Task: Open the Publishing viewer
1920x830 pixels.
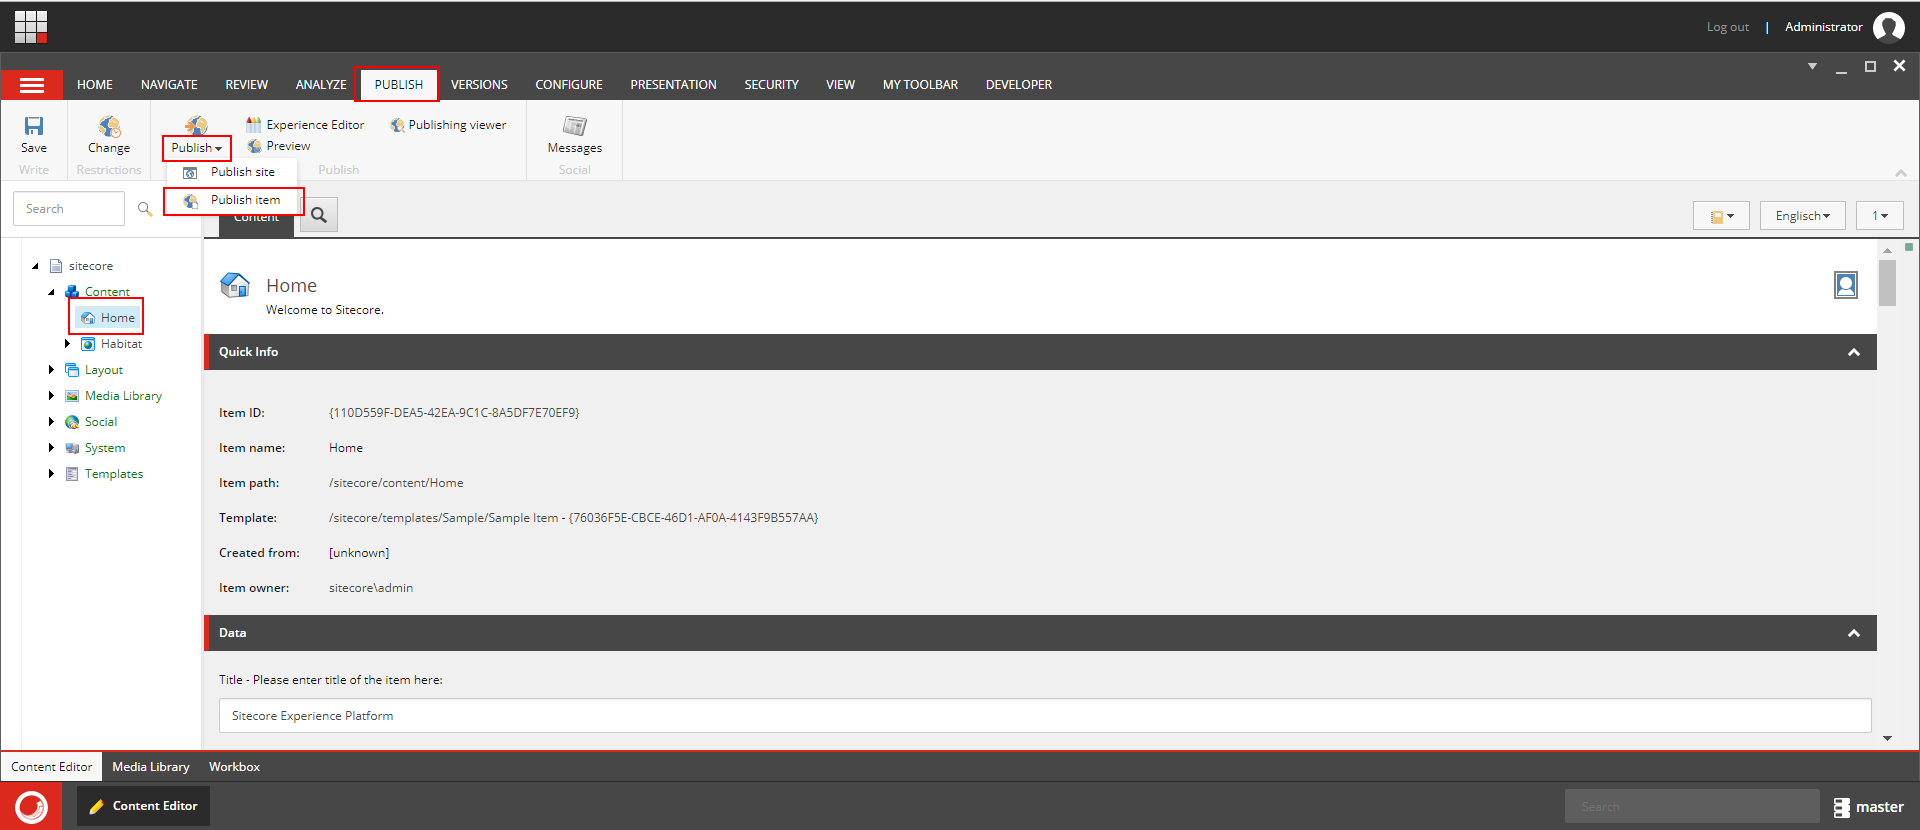Action: 448,125
